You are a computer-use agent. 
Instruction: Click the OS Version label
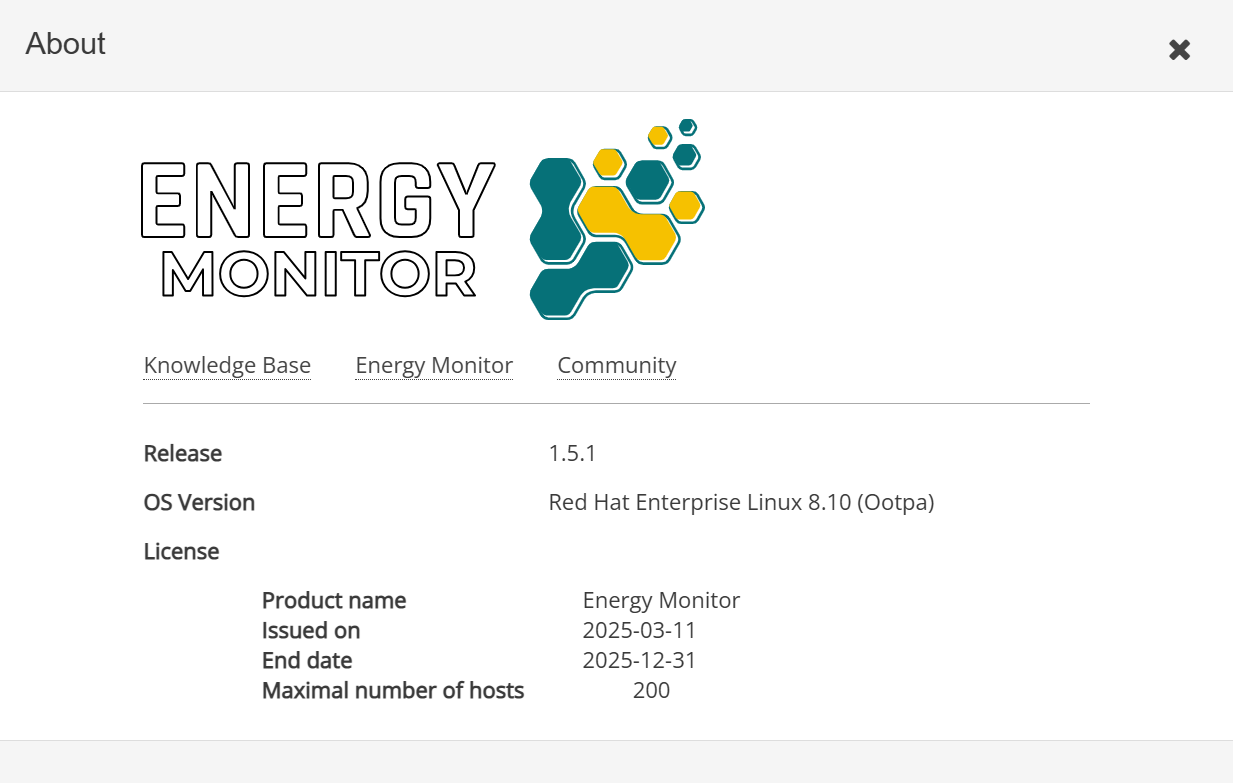click(x=199, y=503)
